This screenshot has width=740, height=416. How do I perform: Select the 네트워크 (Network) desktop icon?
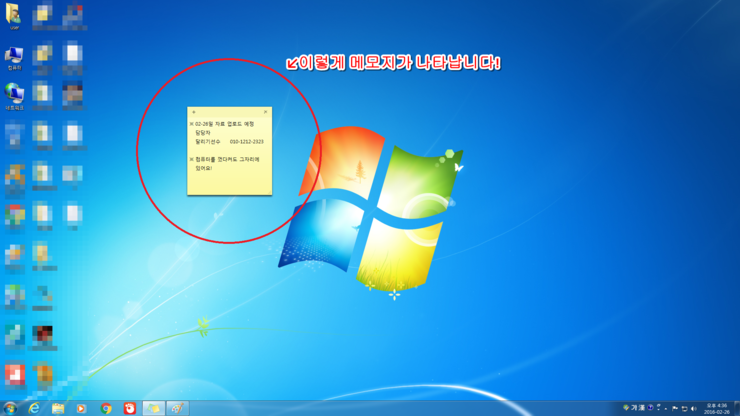(14, 97)
